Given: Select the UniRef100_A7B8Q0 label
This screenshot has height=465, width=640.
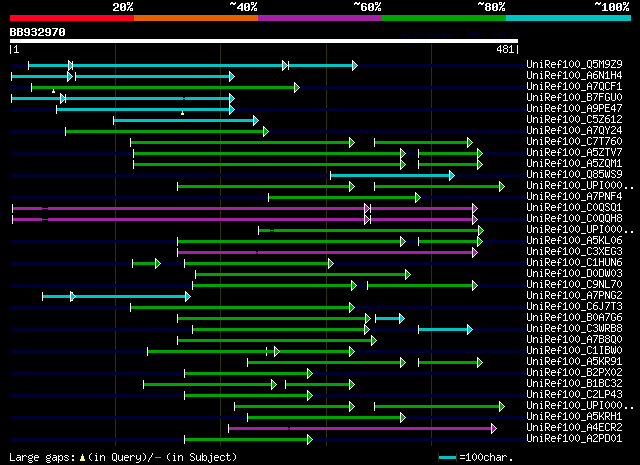Looking at the screenshot, I should 574,340.
